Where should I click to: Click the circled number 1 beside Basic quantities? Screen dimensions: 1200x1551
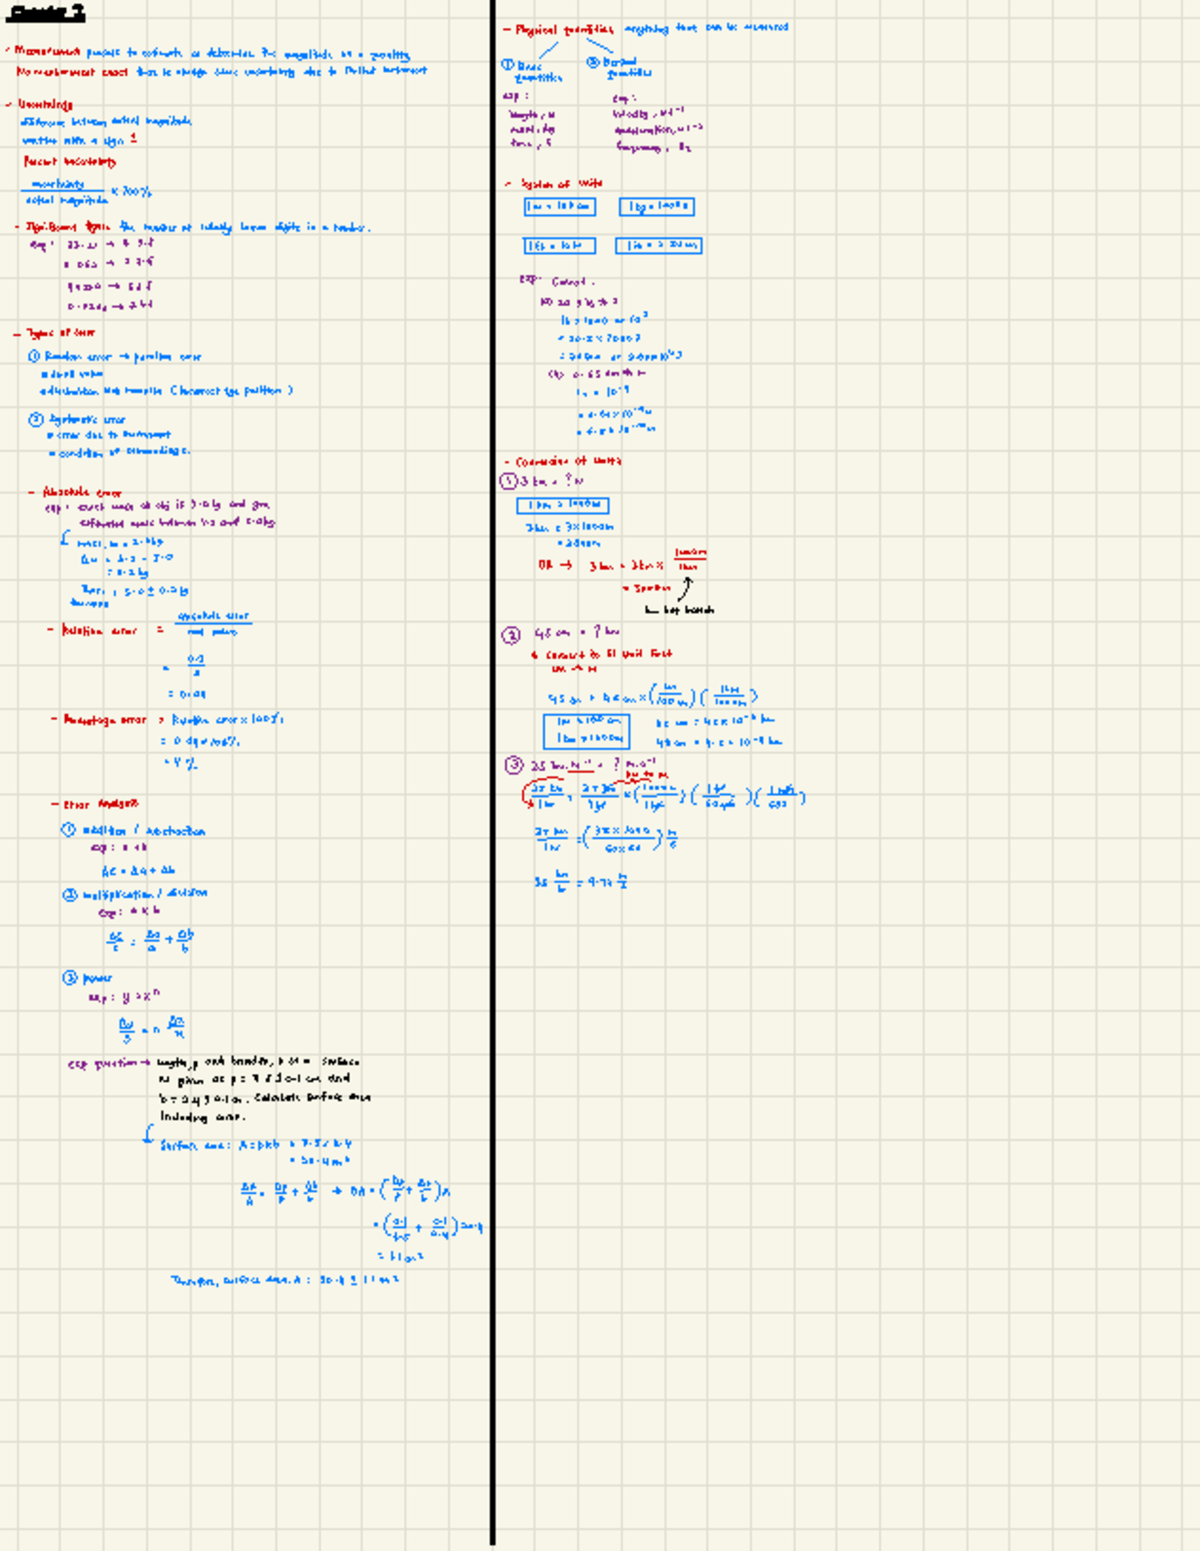[507, 65]
